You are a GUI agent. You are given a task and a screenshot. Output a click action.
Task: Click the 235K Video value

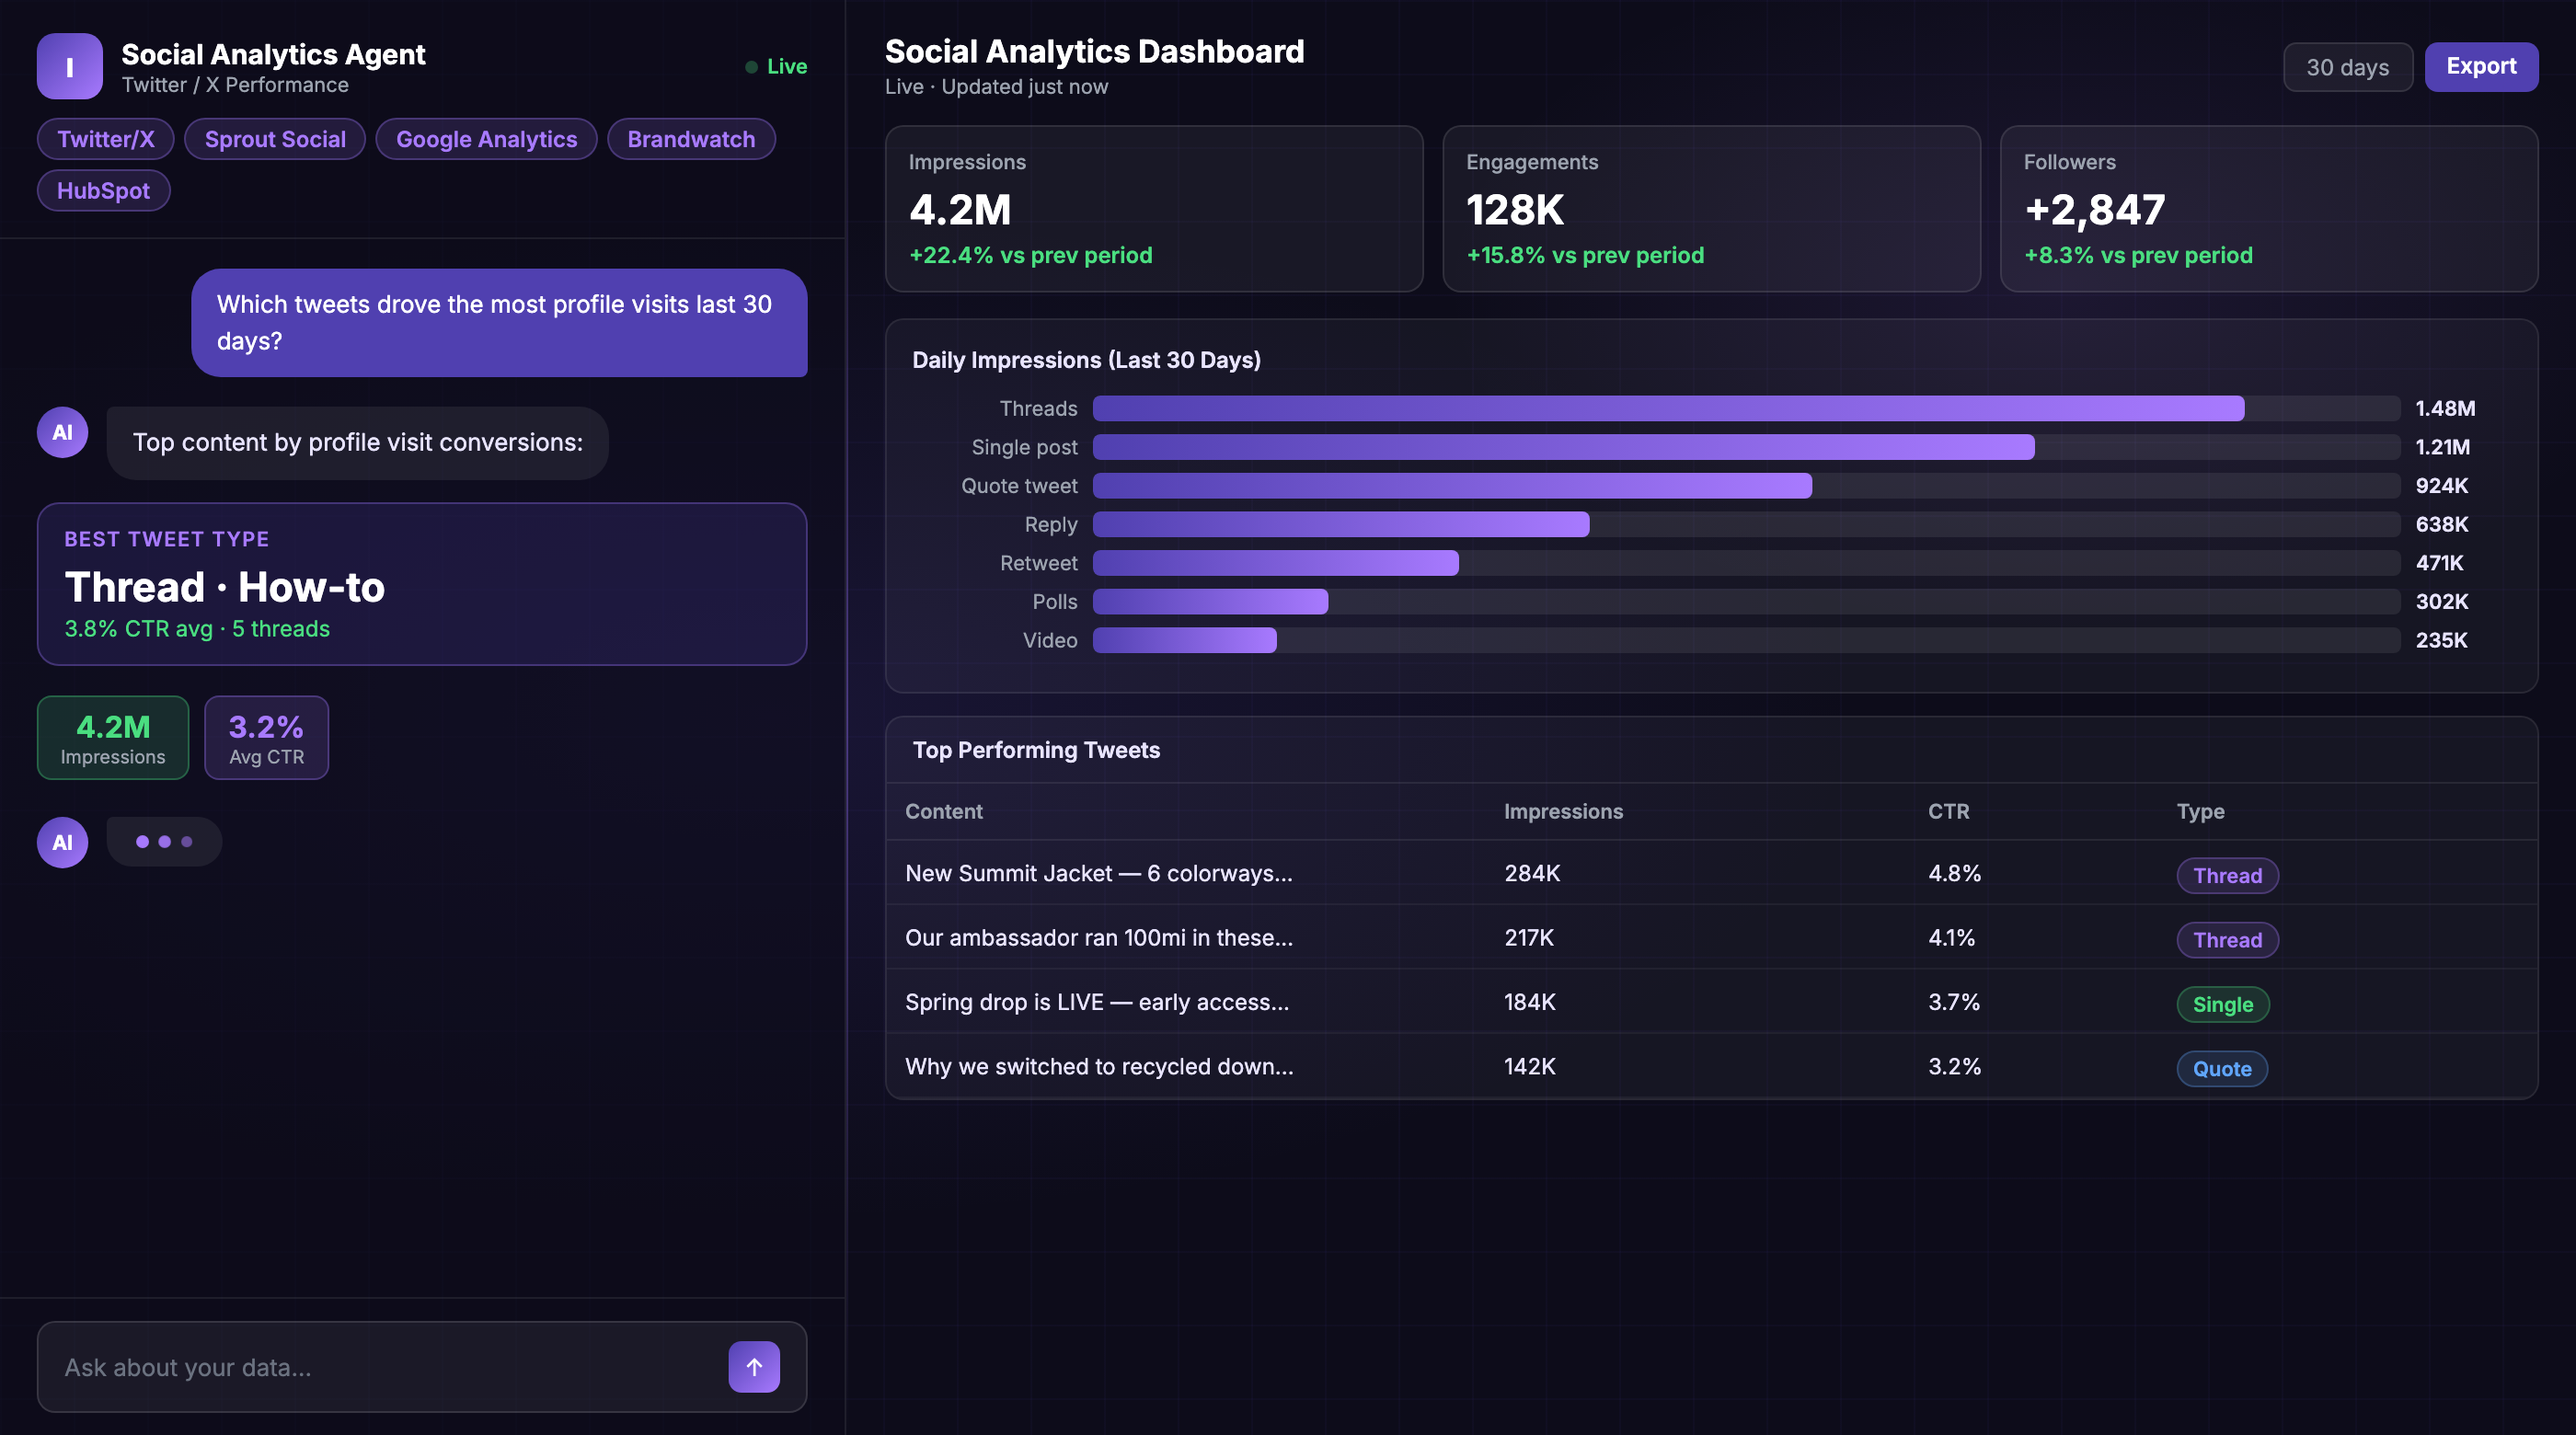(x=2441, y=640)
